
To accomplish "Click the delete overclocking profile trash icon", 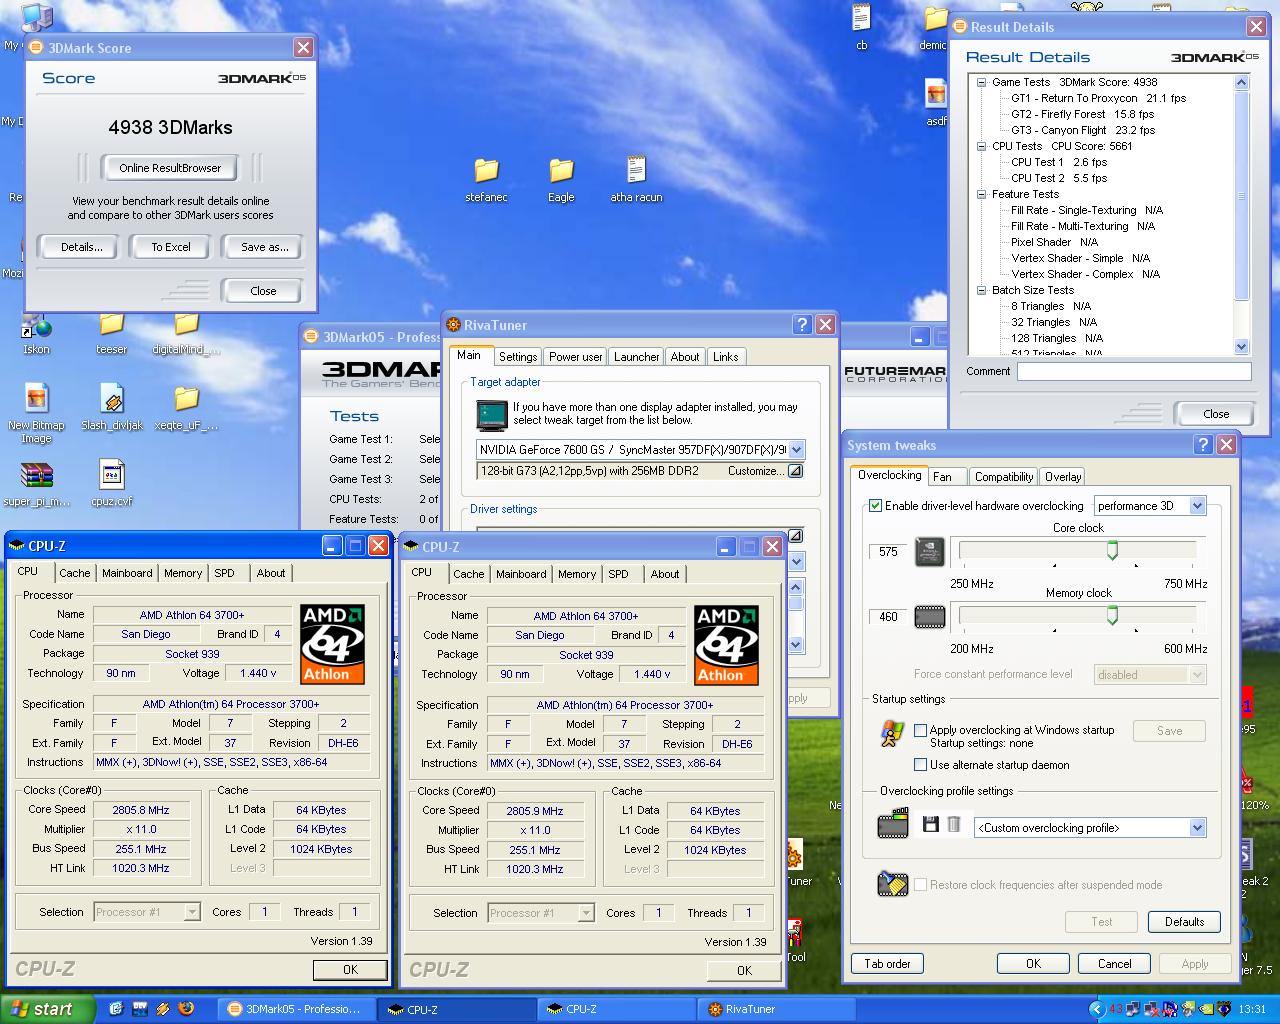I will [x=954, y=825].
